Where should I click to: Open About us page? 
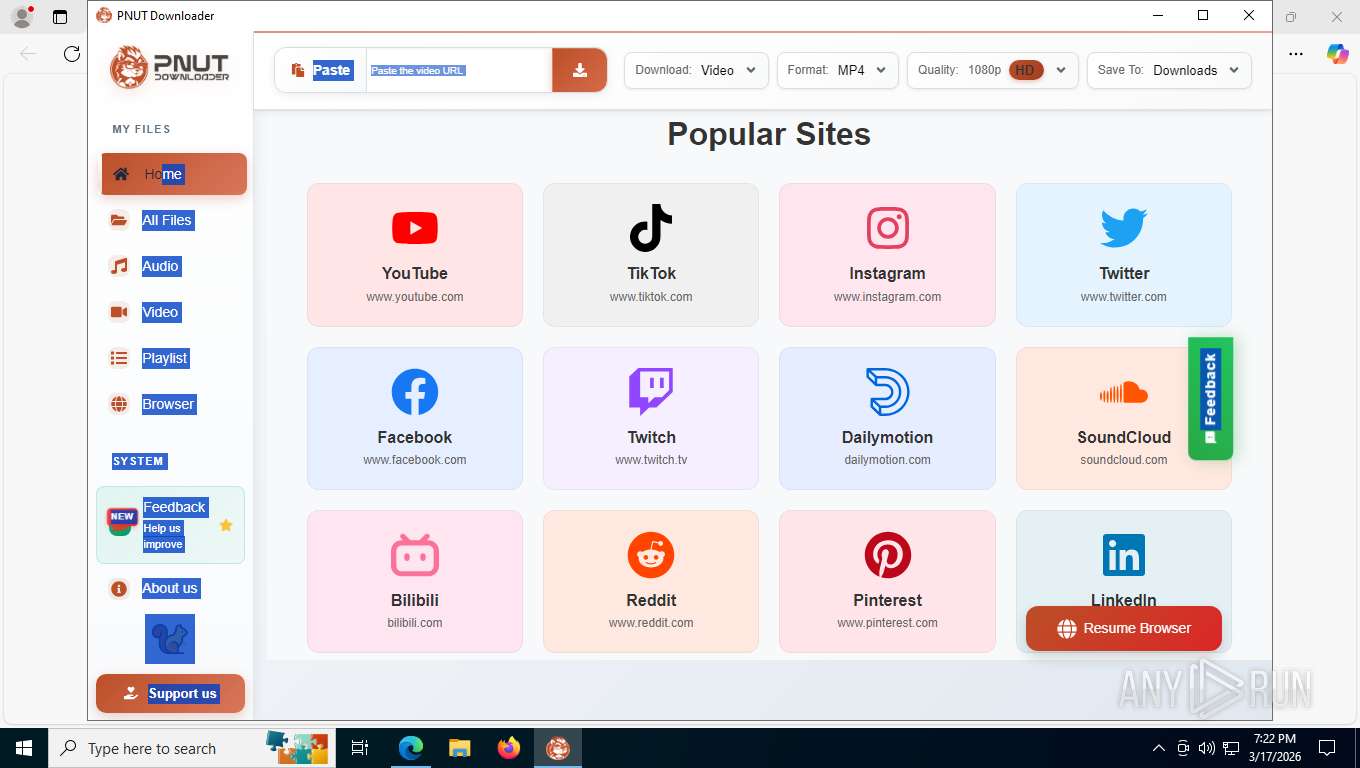click(170, 588)
